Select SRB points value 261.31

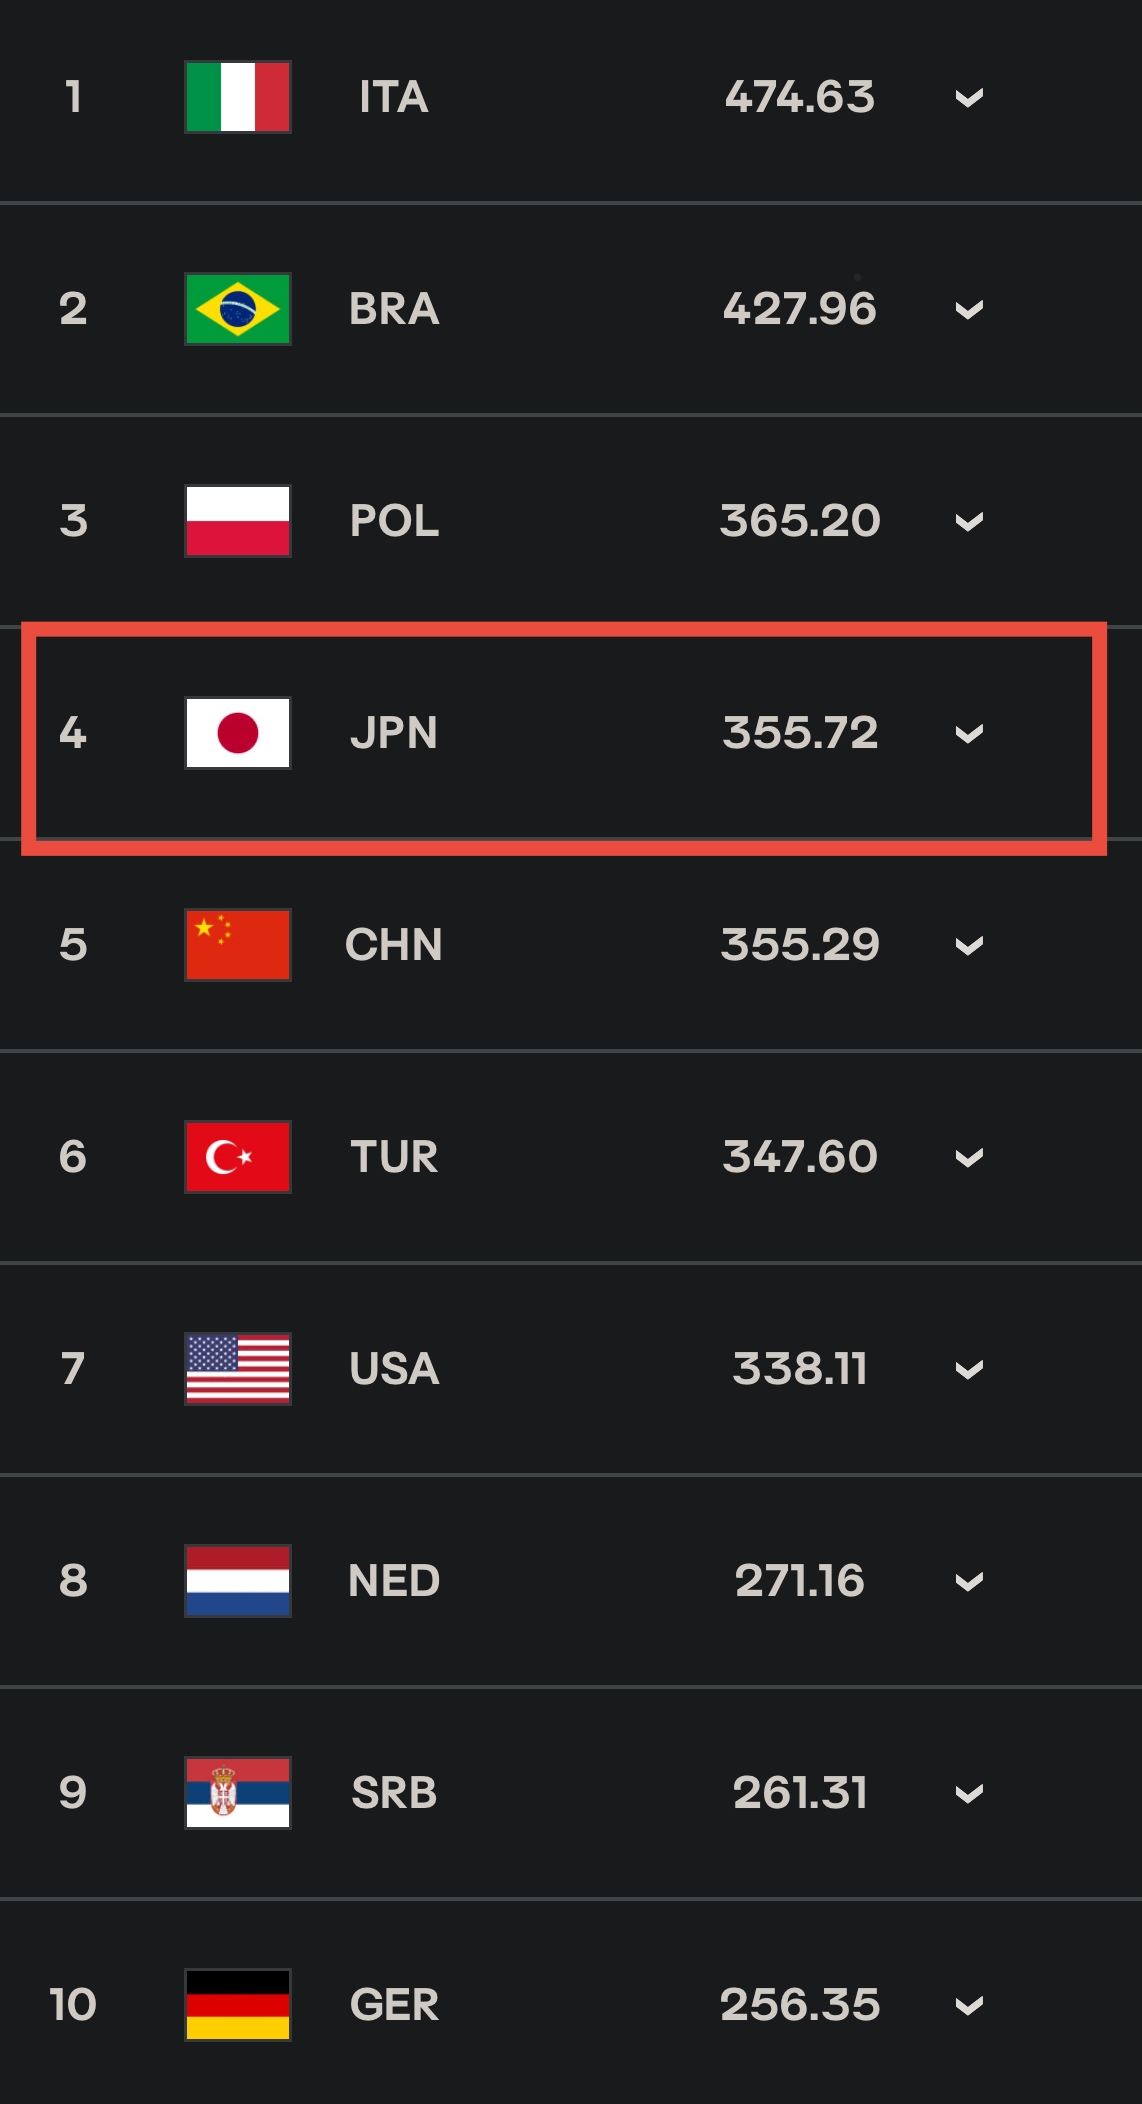(x=800, y=1793)
